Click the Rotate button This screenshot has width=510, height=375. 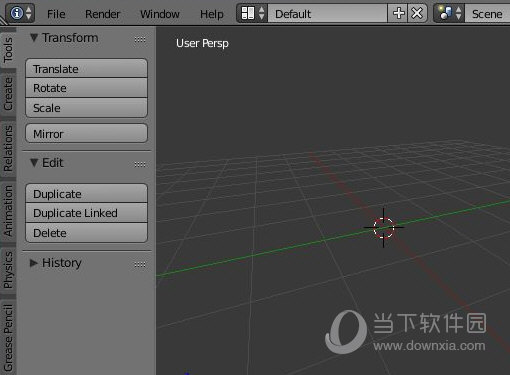tap(86, 88)
